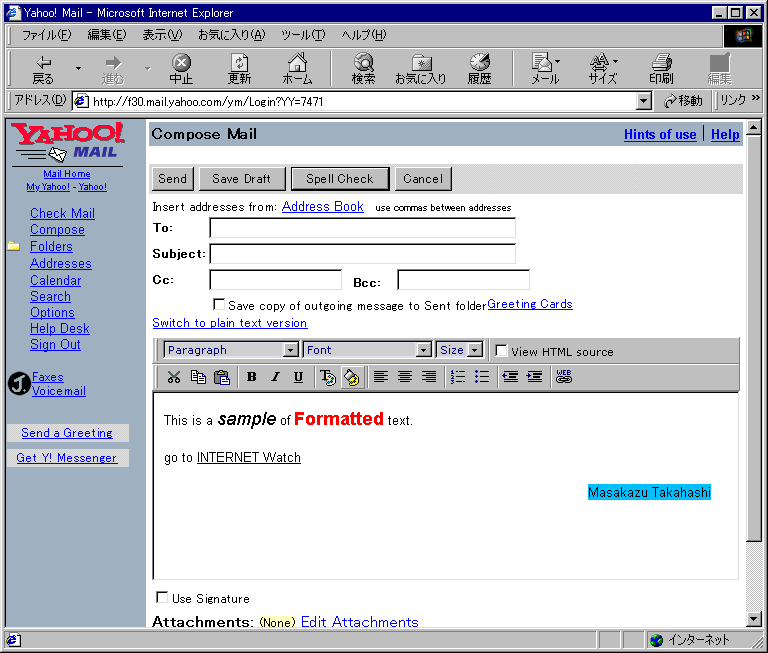Open Greeting Cards link

tap(530, 304)
